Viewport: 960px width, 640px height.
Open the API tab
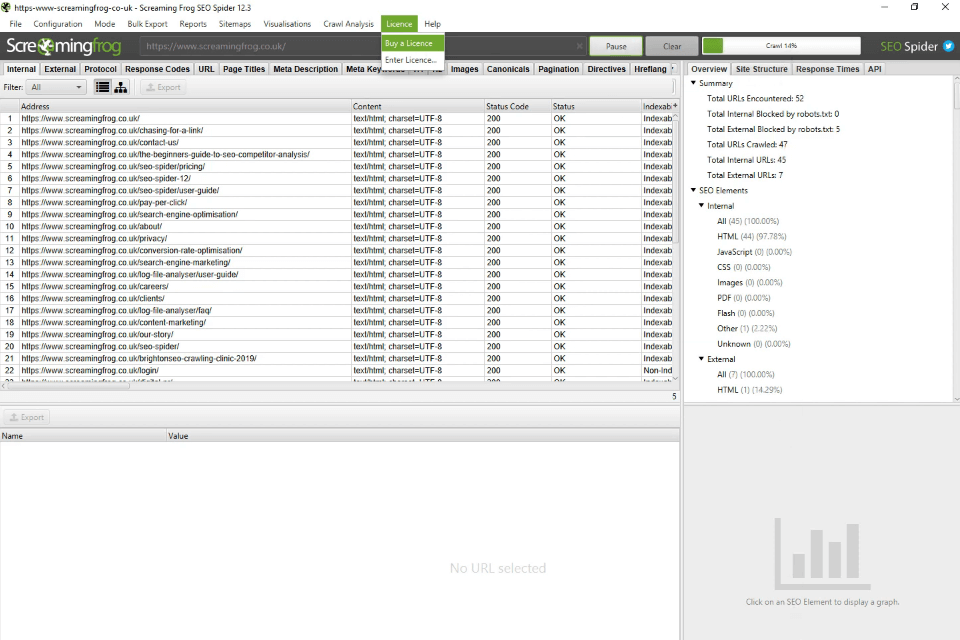coord(874,69)
